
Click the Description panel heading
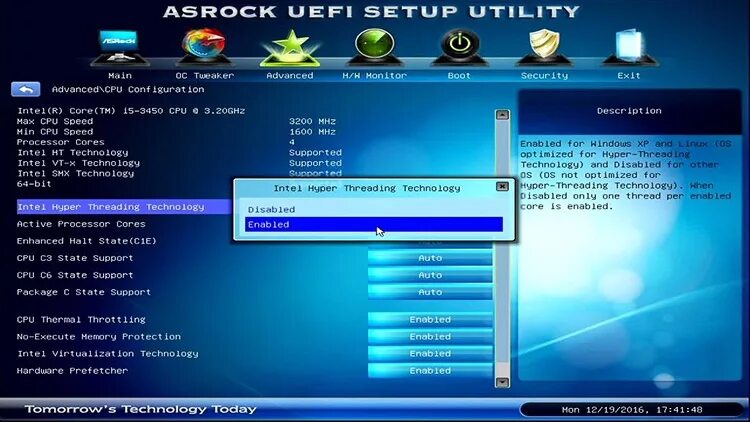pyautogui.click(x=629, y=111)
